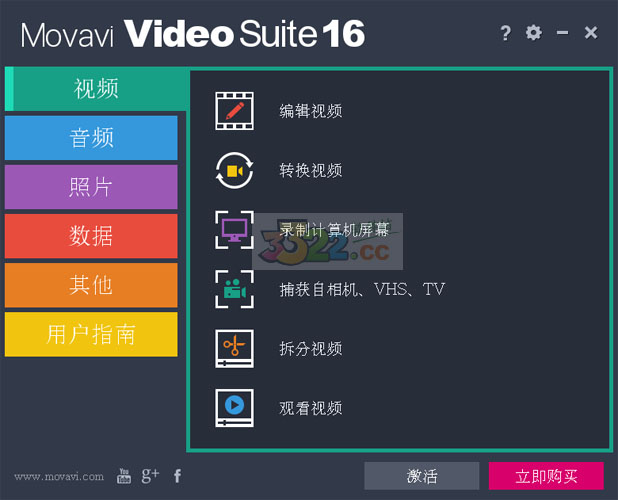Switch to the 音频 (Audio) tab
The height and width of the screenshot is (500, 618).
[x=91, y=138]
